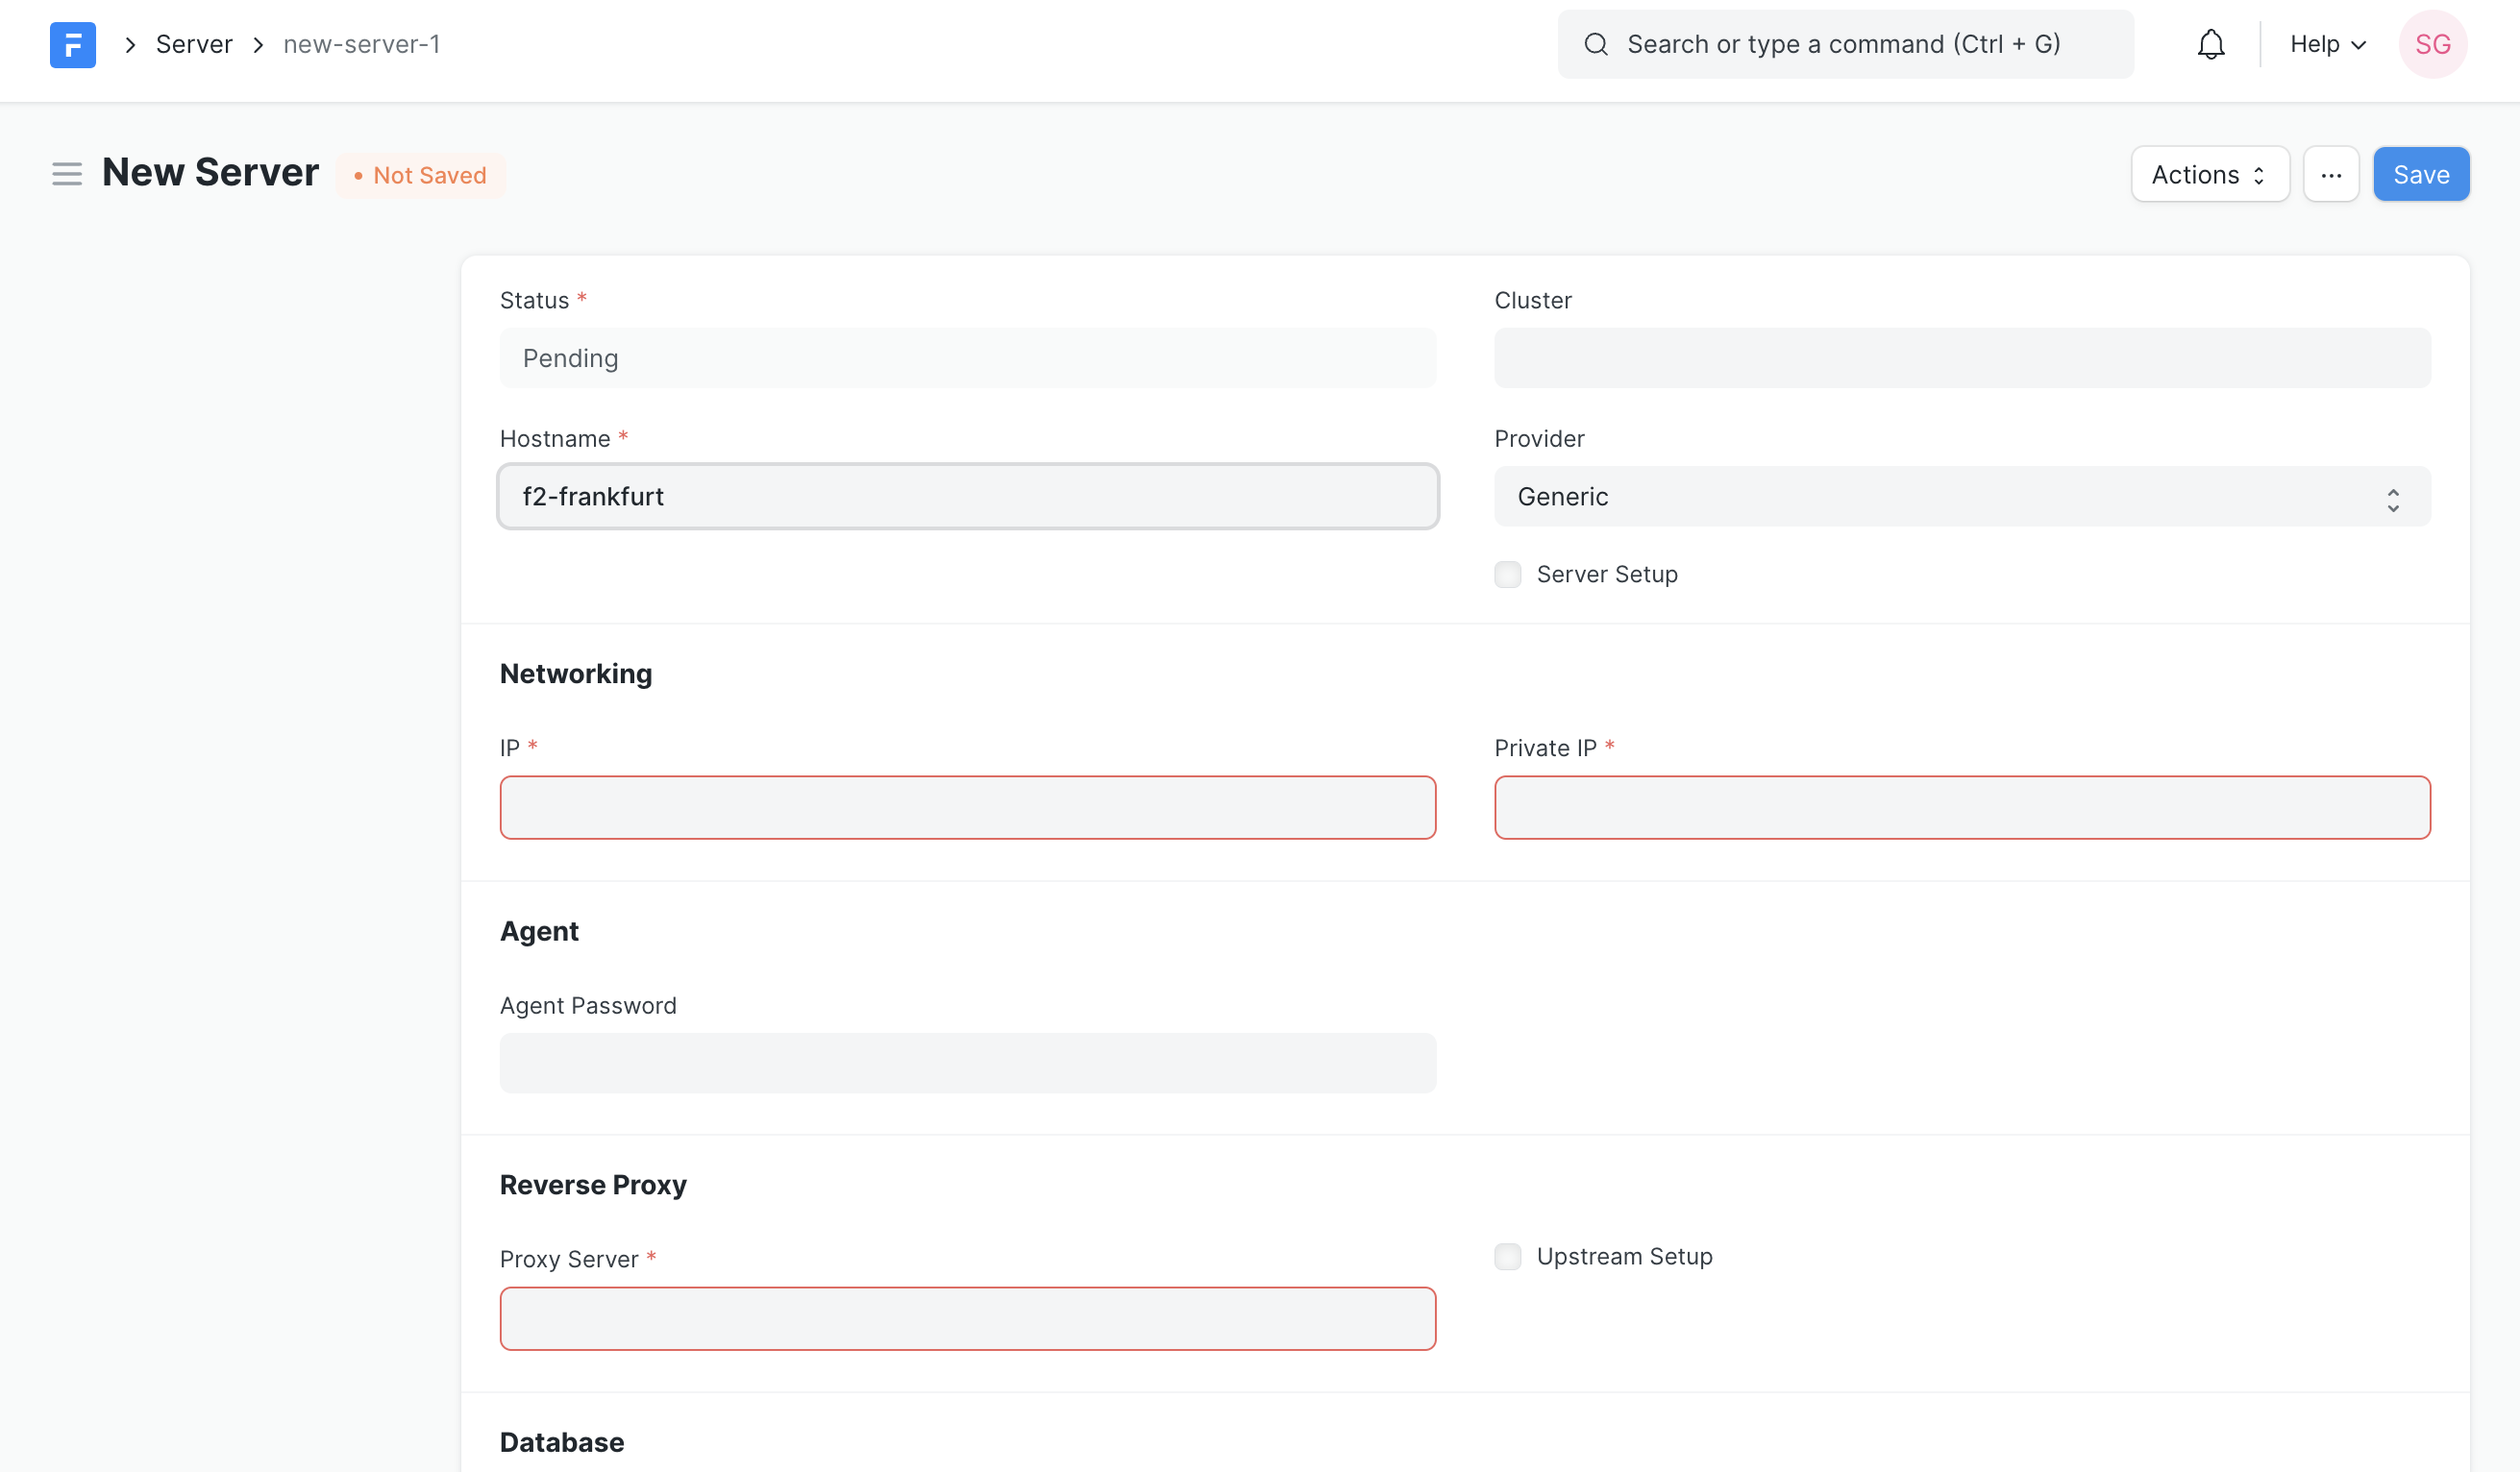2520x1472 pixels.
Task: Click the new-server-1 breadcrumb link
Action: [359, 44]
